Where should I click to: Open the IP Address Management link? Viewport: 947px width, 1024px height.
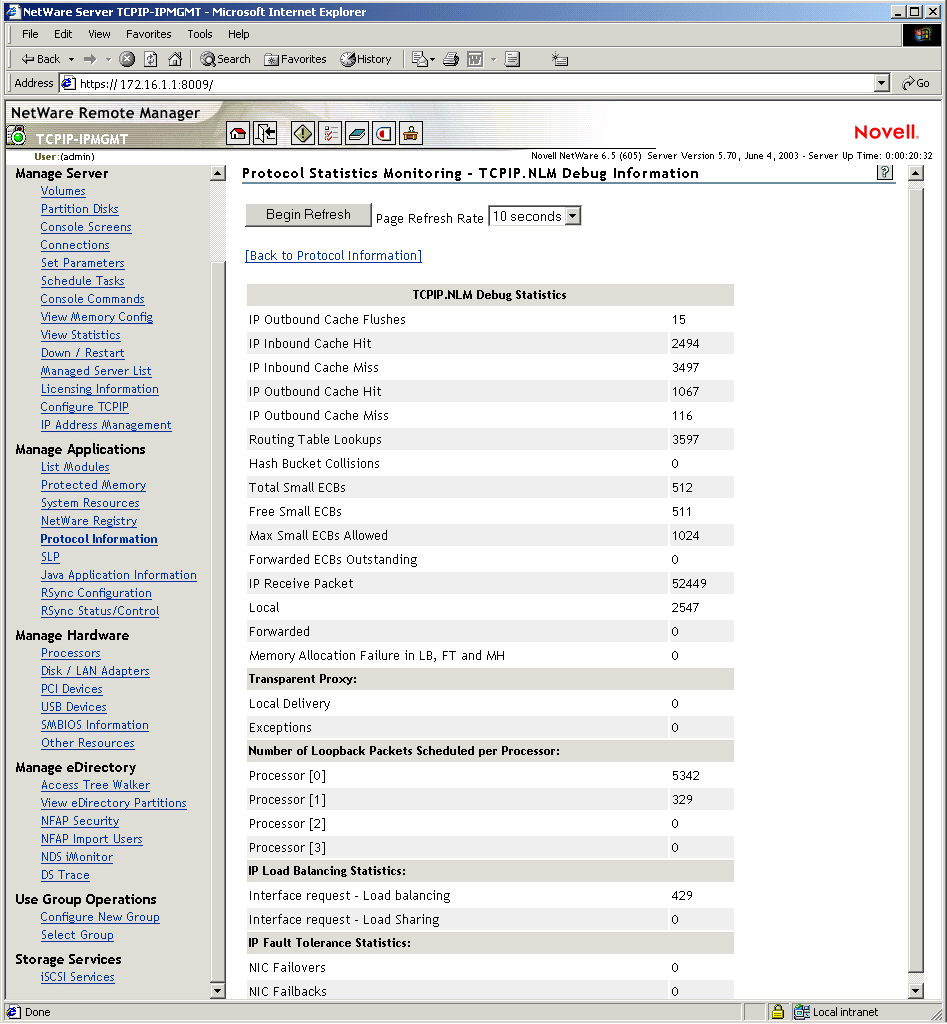pos(106,425)
